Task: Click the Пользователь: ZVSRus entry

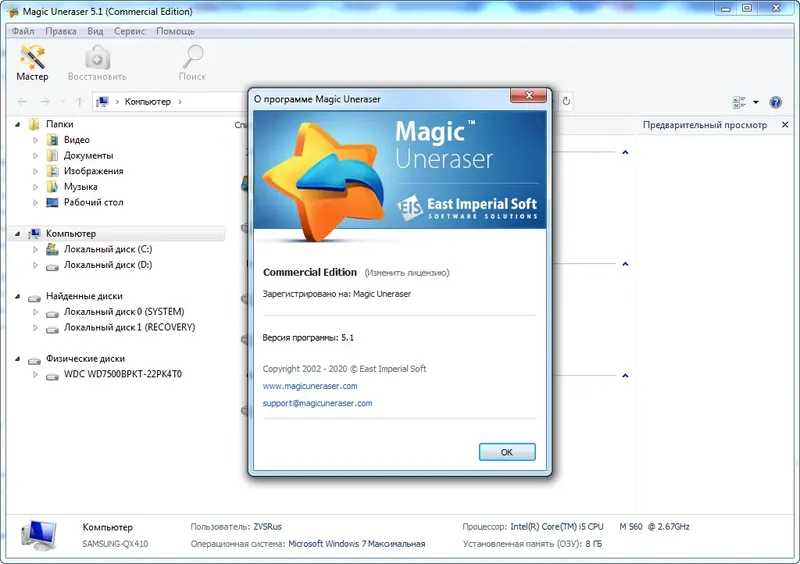Action: pos(236,526)
